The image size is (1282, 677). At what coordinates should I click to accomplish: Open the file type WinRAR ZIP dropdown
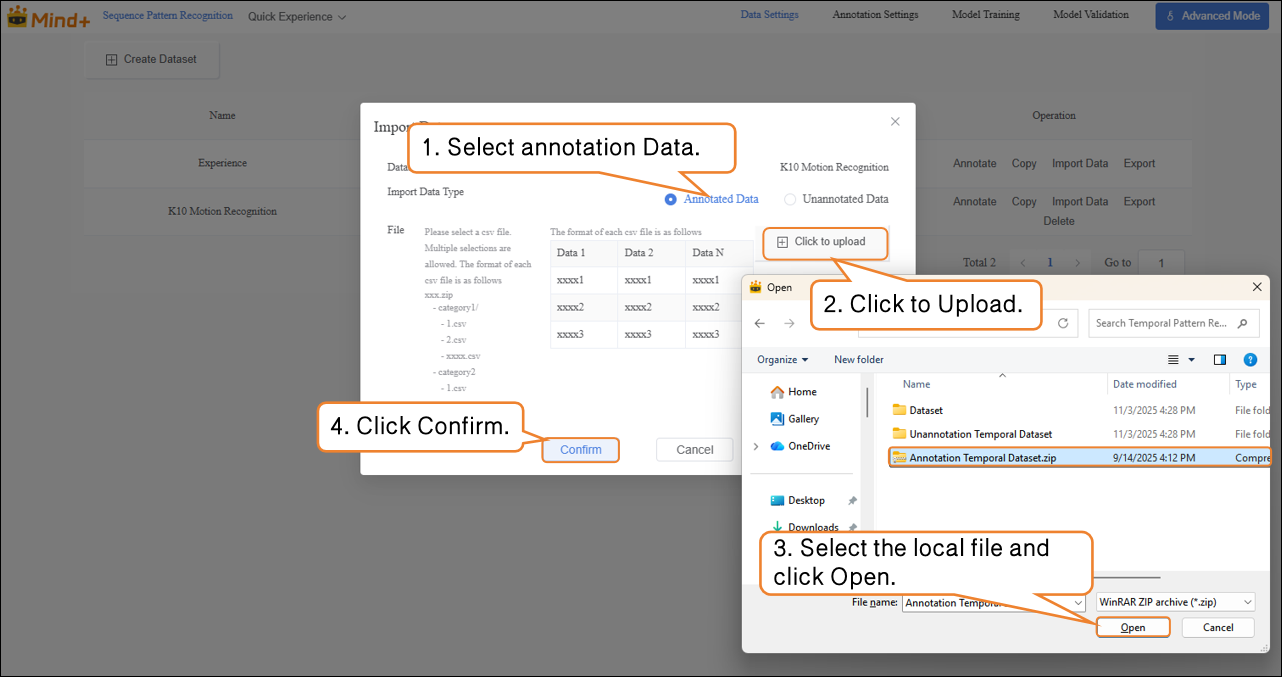(x=1174, y=602)
